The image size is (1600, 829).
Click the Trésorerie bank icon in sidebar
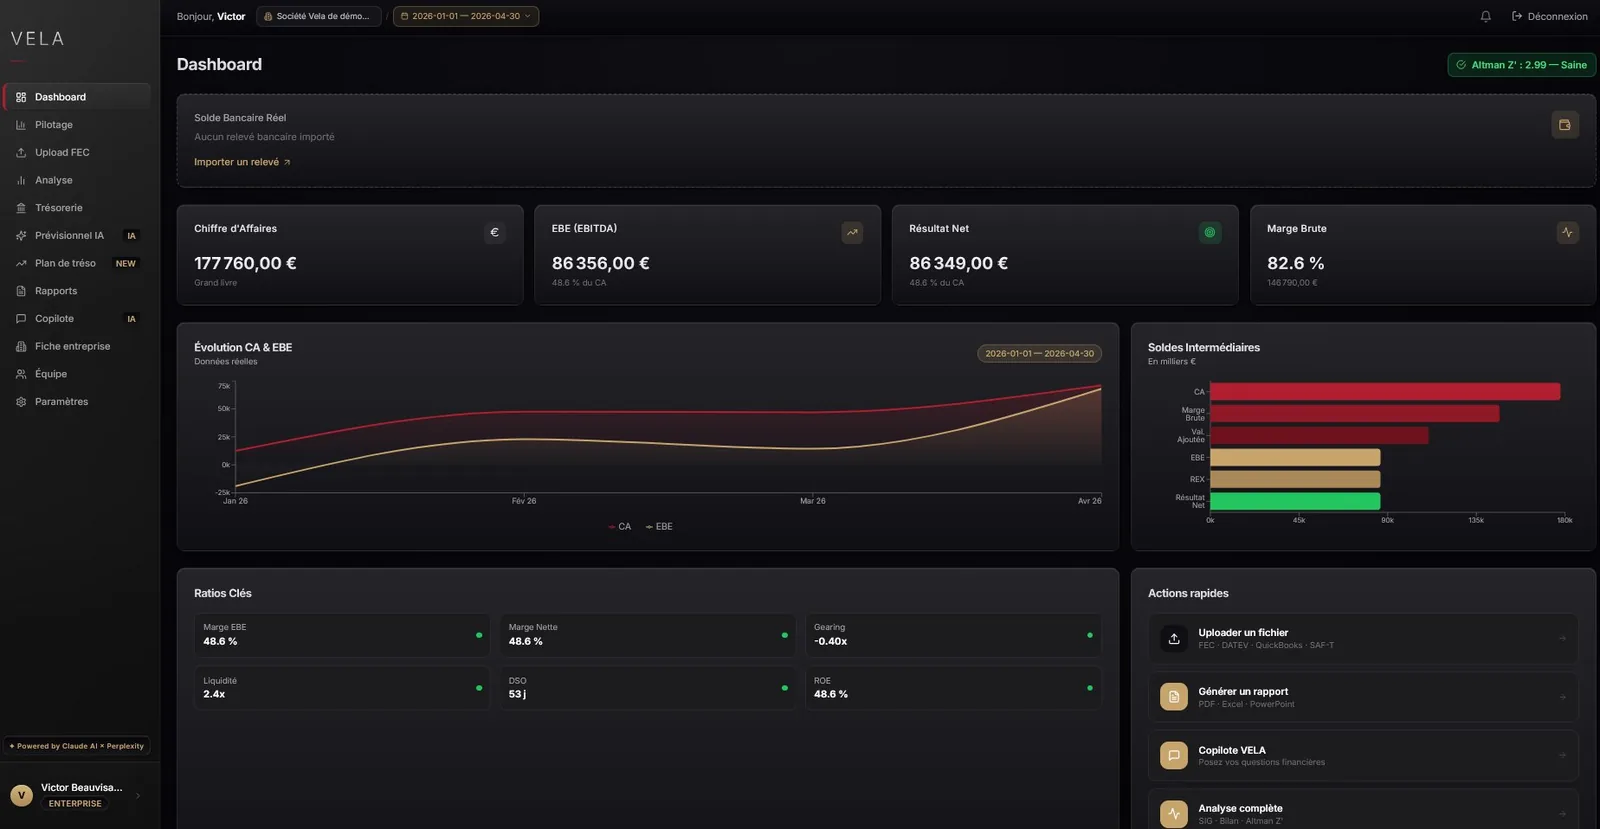21,208
